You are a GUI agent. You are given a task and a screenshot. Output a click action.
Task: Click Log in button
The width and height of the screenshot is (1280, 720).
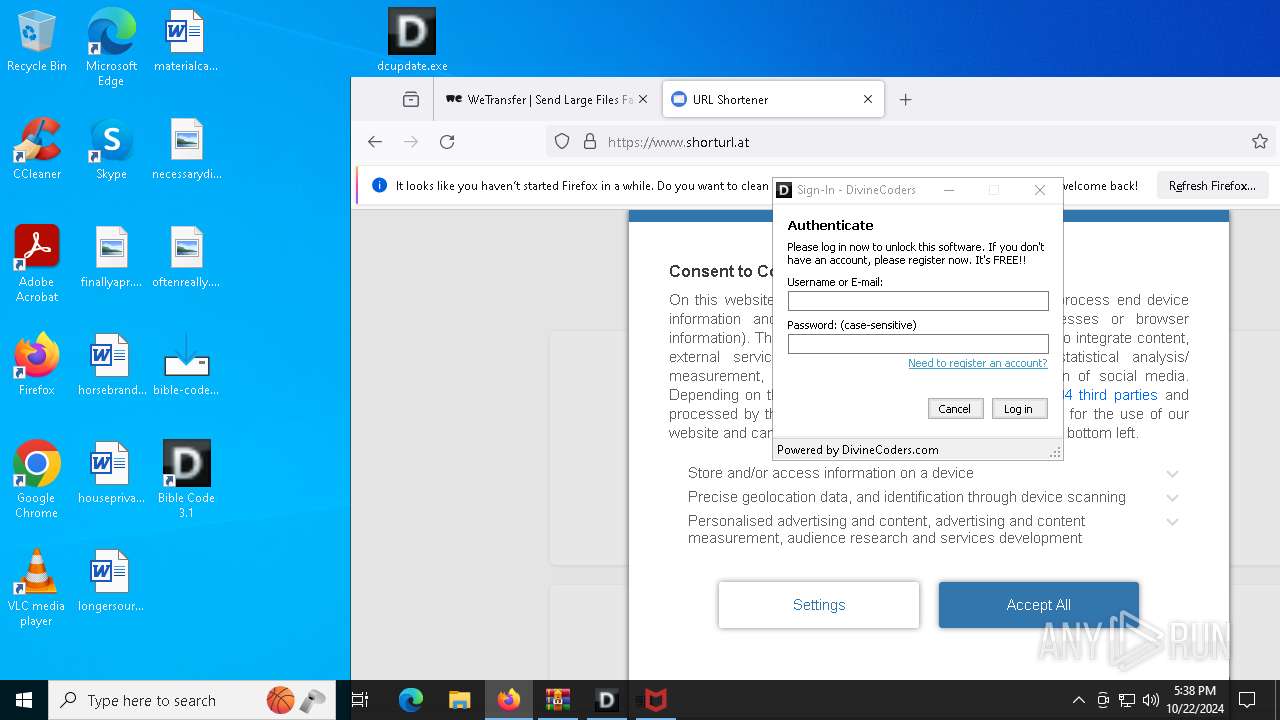1019,408
